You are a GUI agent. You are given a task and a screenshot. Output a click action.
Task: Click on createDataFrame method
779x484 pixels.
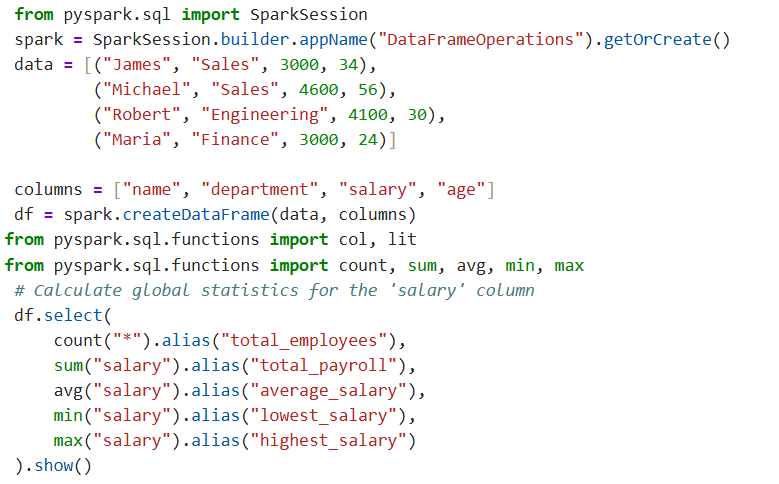click(x=196, y=215)
